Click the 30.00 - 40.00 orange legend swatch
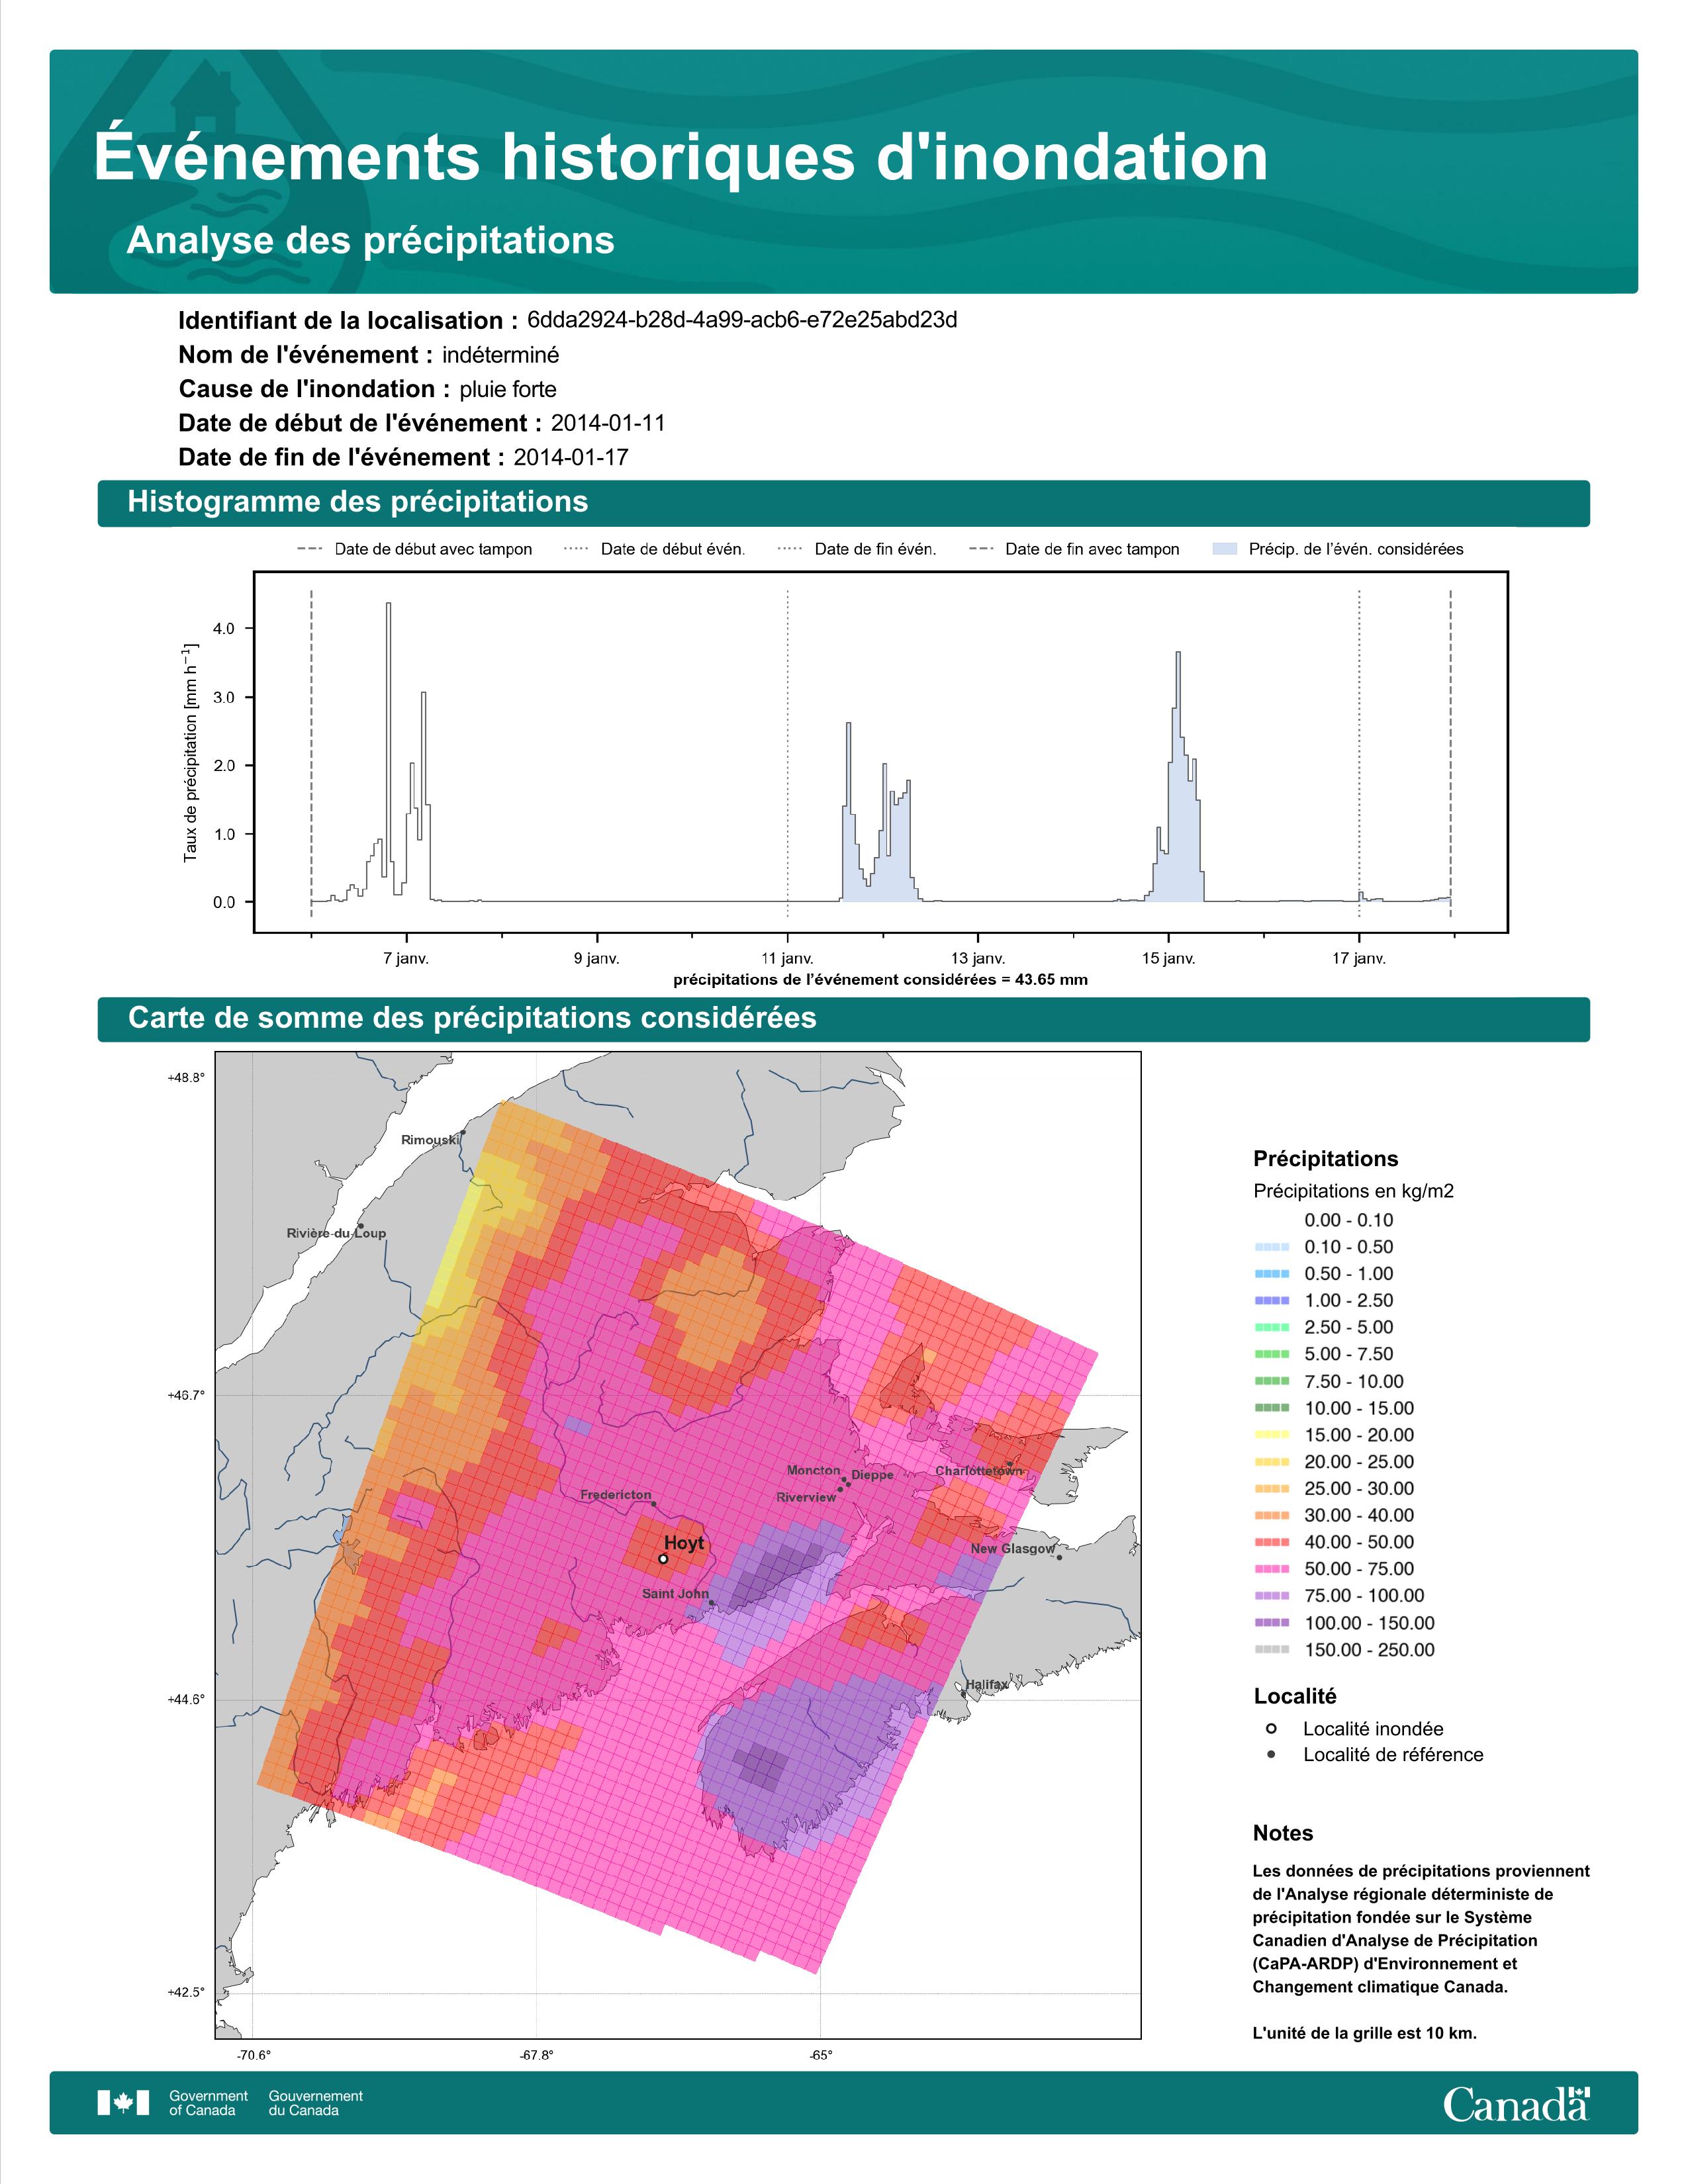The image size is (1688, 2184). pos(1271,1515)
